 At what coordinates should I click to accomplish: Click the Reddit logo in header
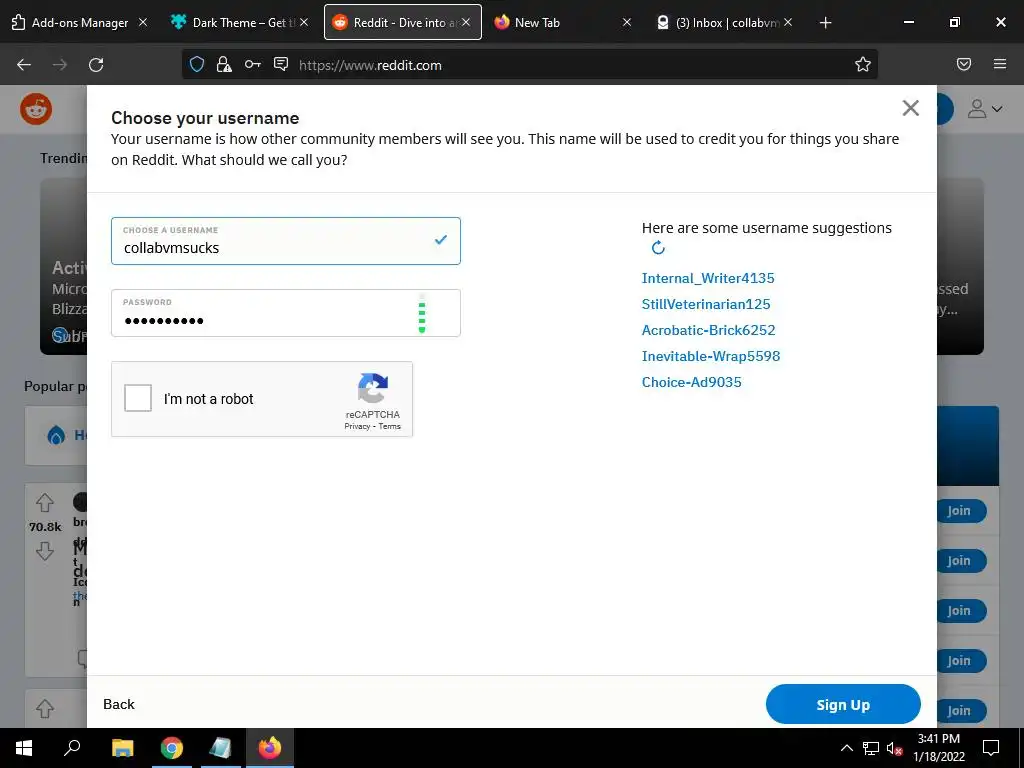point(36,109)
